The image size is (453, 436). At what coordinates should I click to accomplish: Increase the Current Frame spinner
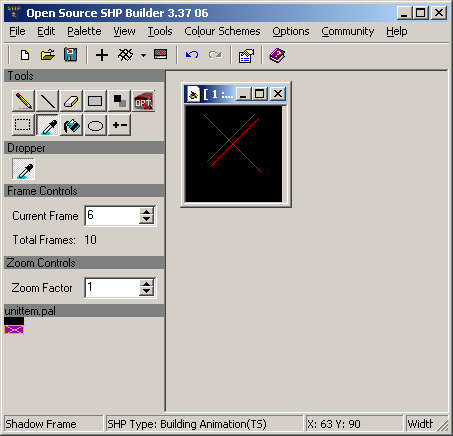tap(146, 212)
